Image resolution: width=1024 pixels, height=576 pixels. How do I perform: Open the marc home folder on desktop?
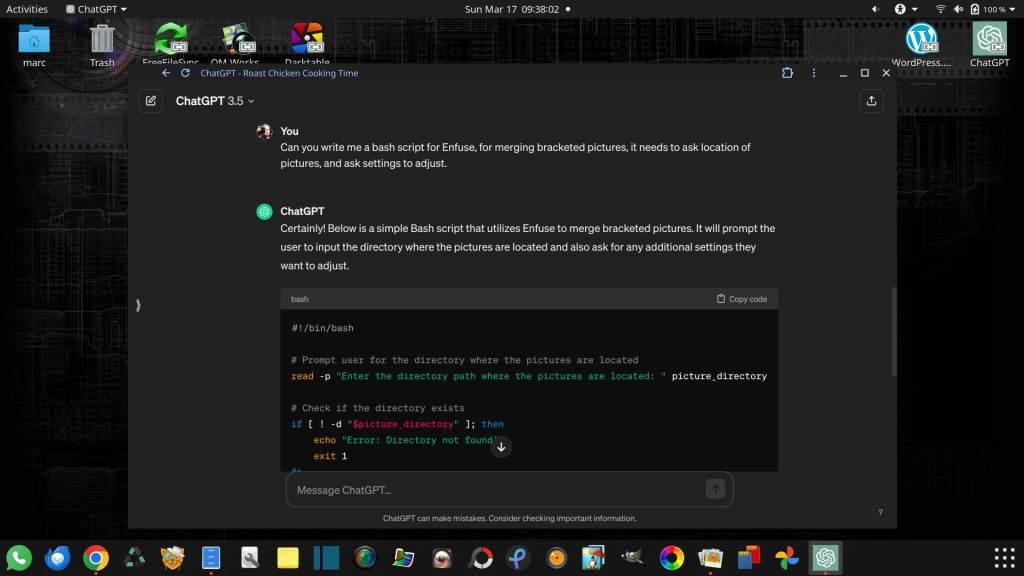click(34, 45)
